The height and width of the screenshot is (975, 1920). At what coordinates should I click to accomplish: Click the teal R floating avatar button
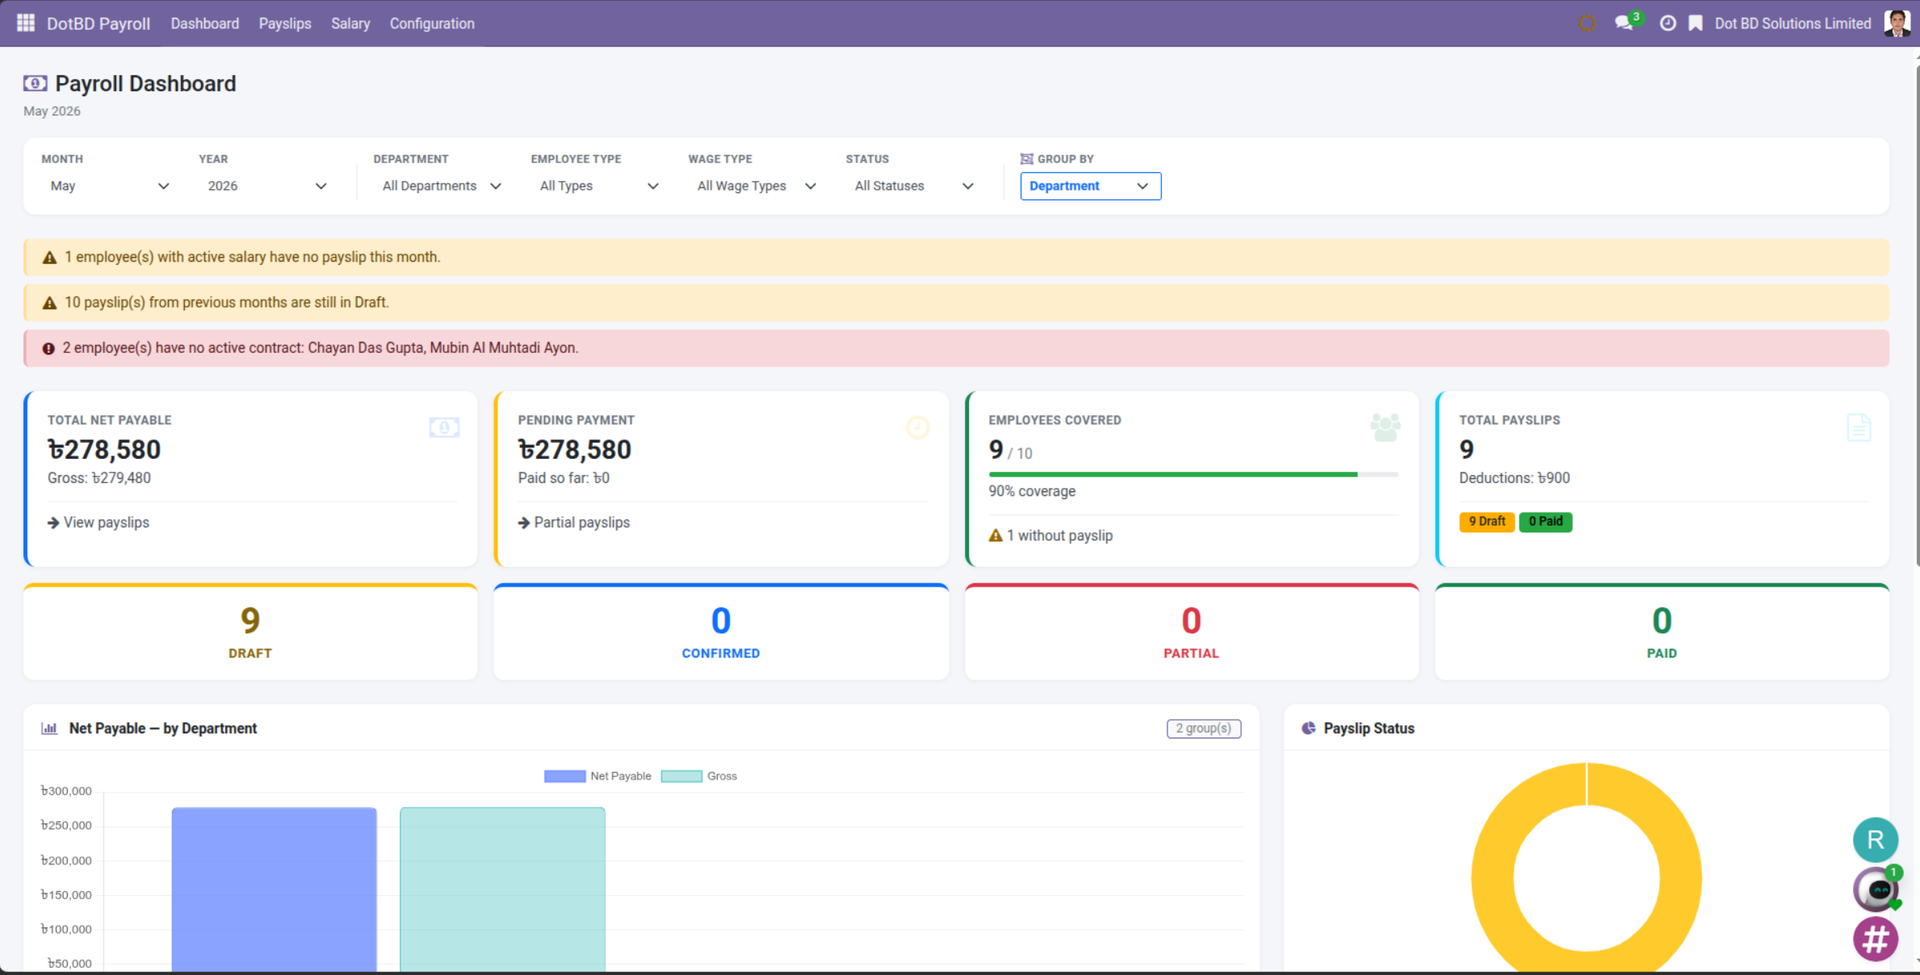tap(1875, 840)
